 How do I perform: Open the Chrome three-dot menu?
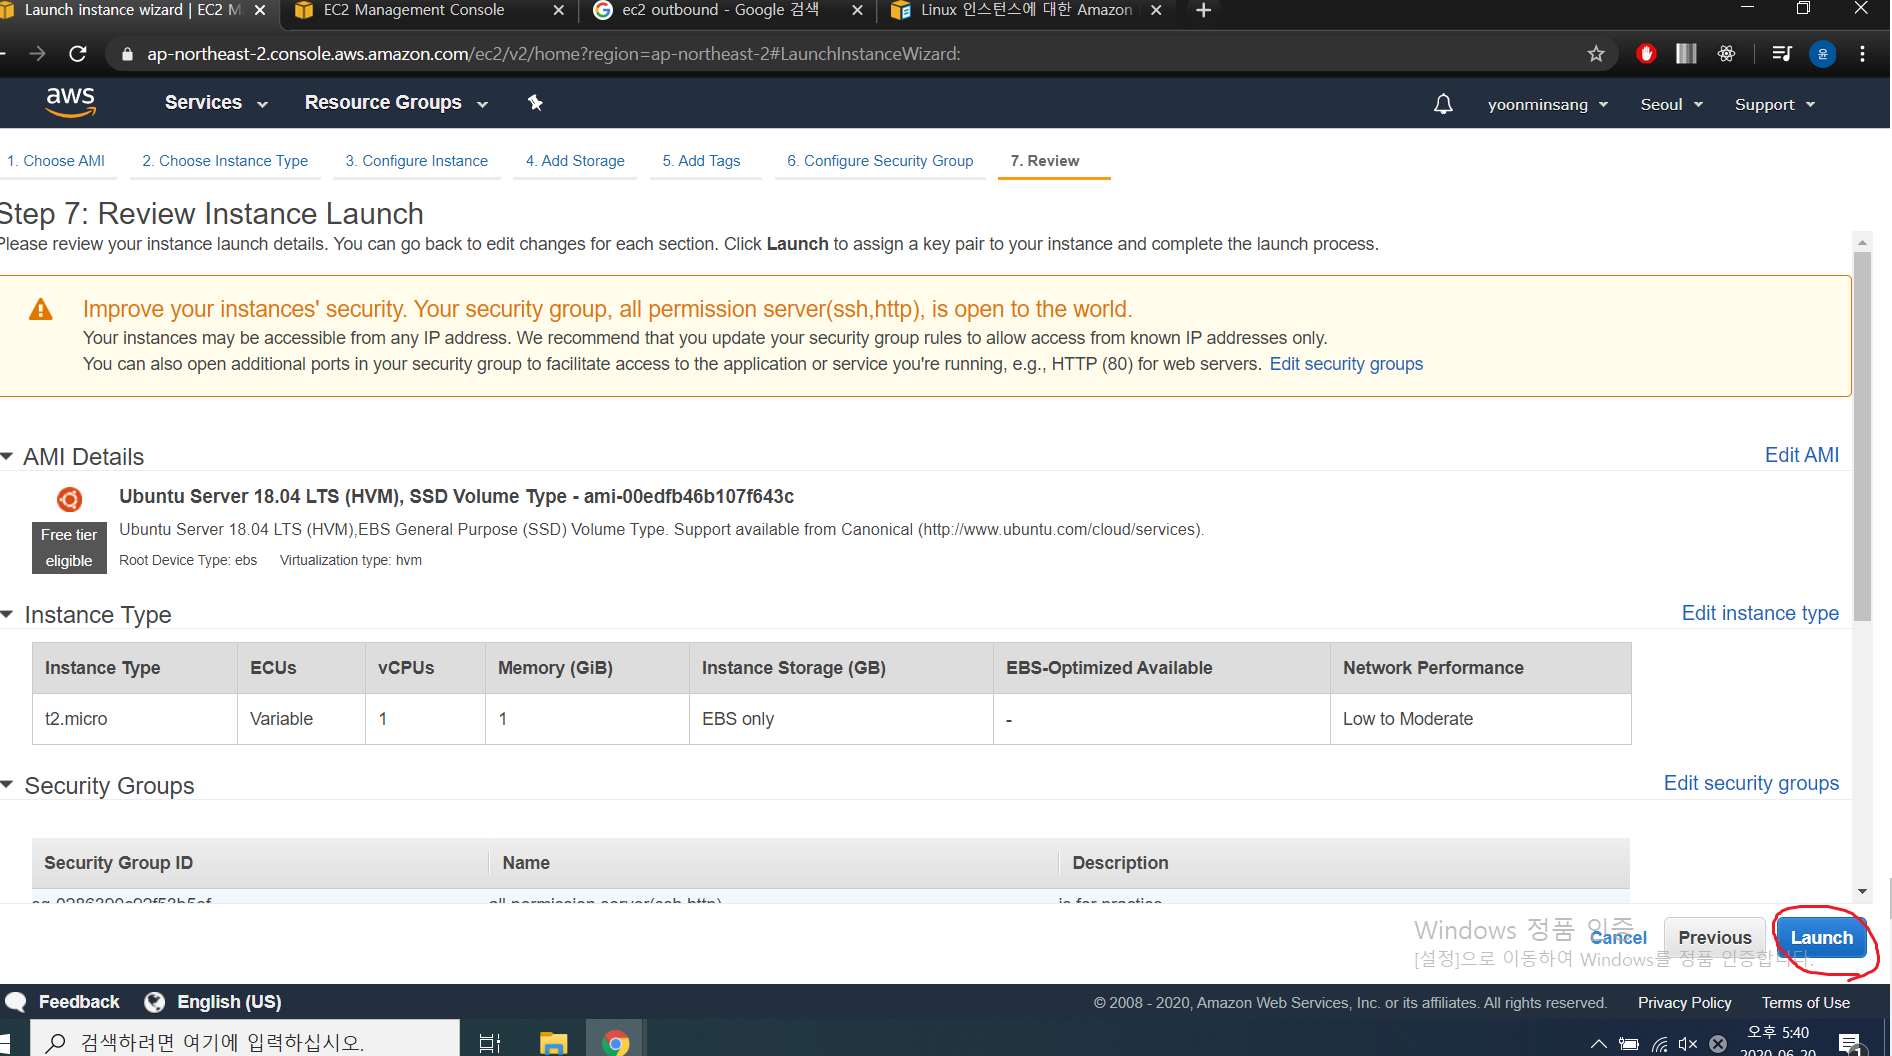pyautogui.click(x=1862, y=54)
